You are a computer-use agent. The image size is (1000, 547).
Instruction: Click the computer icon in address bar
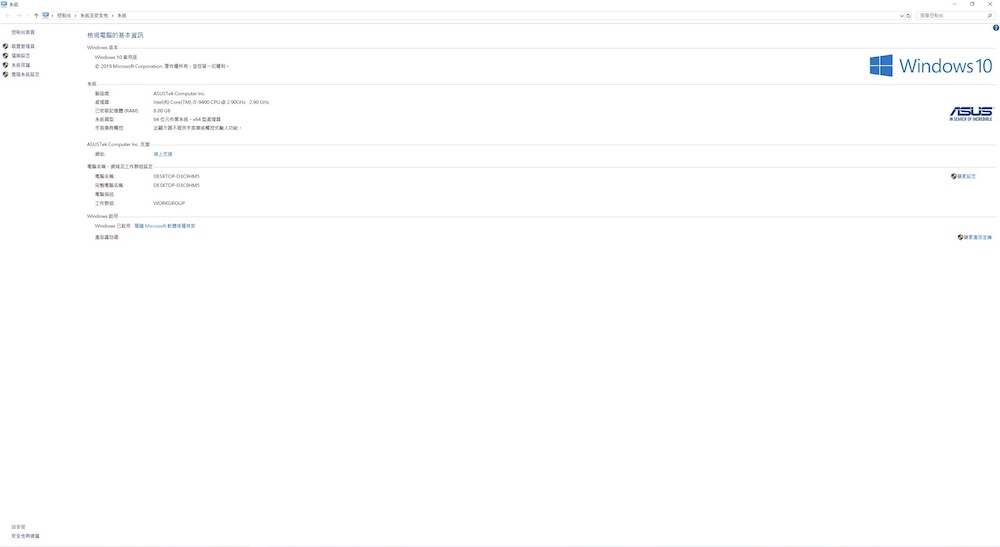(45, 15)
